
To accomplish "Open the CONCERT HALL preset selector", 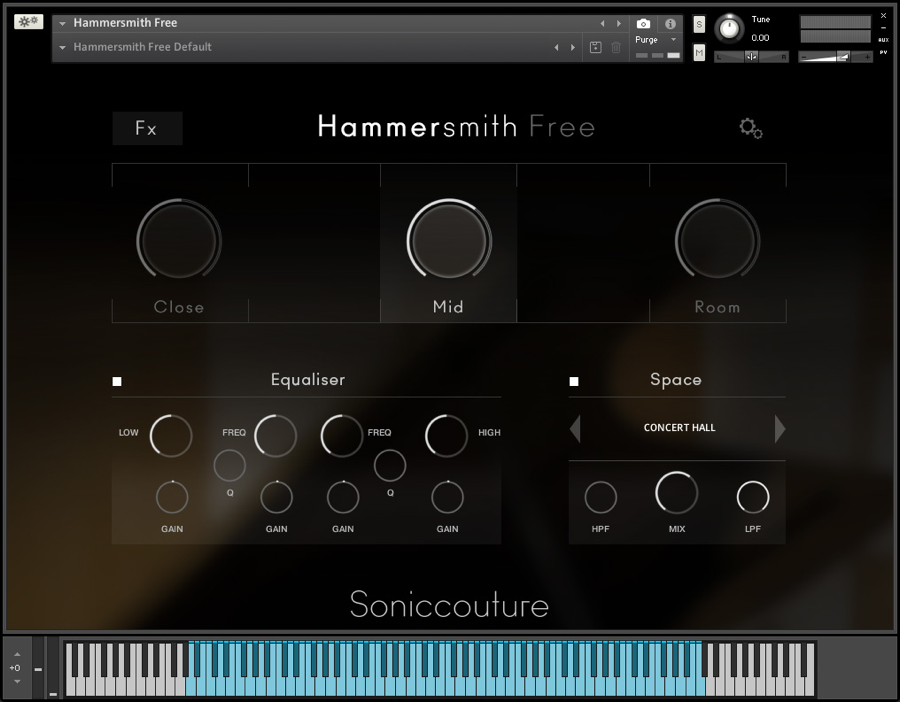I will click(x=680, y=428).
